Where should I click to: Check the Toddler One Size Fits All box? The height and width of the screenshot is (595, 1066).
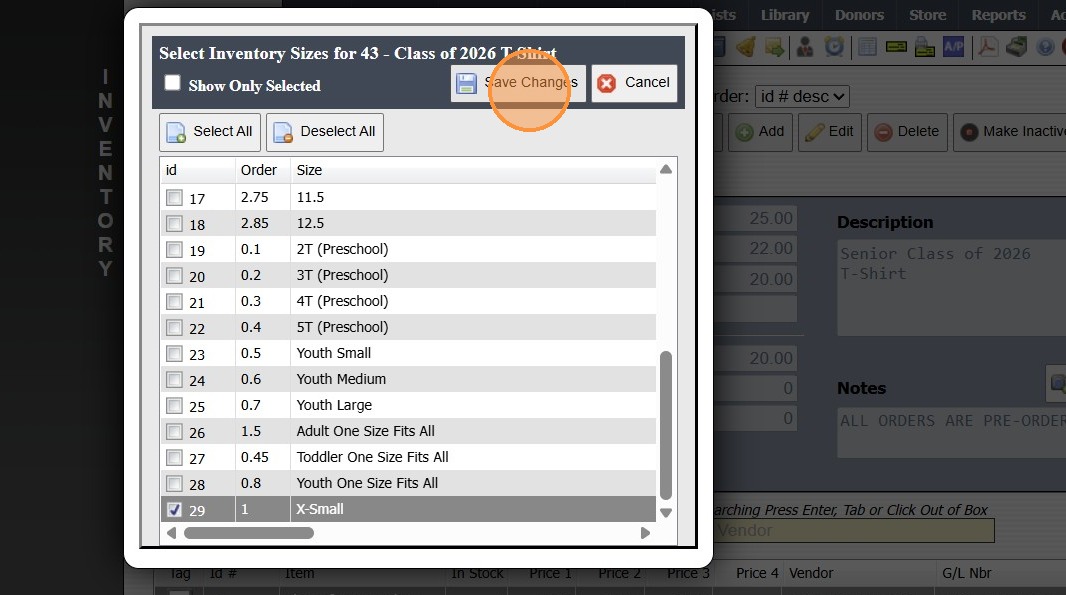point(174,458)
